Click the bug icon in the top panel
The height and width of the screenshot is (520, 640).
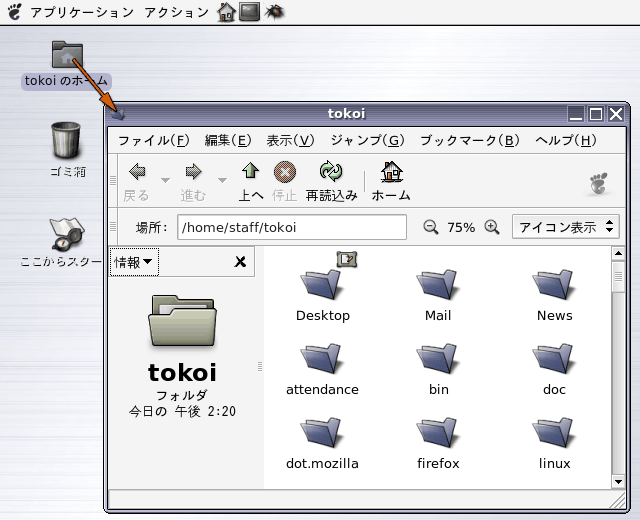pos(274,11)
